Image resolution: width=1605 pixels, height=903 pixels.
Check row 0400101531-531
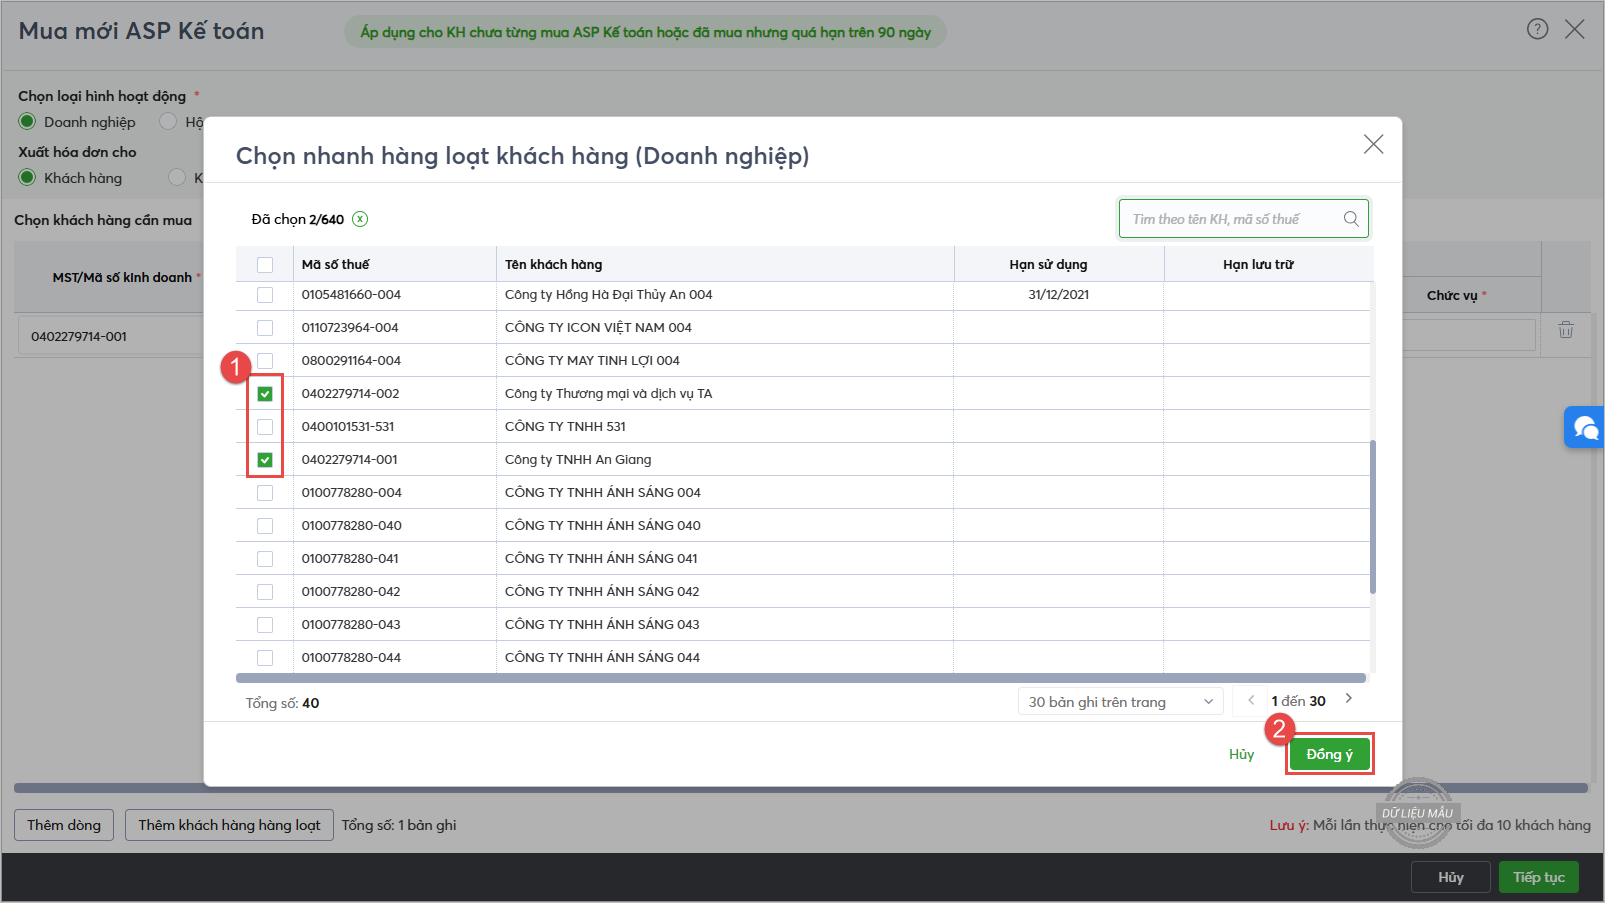click(265, 427)
